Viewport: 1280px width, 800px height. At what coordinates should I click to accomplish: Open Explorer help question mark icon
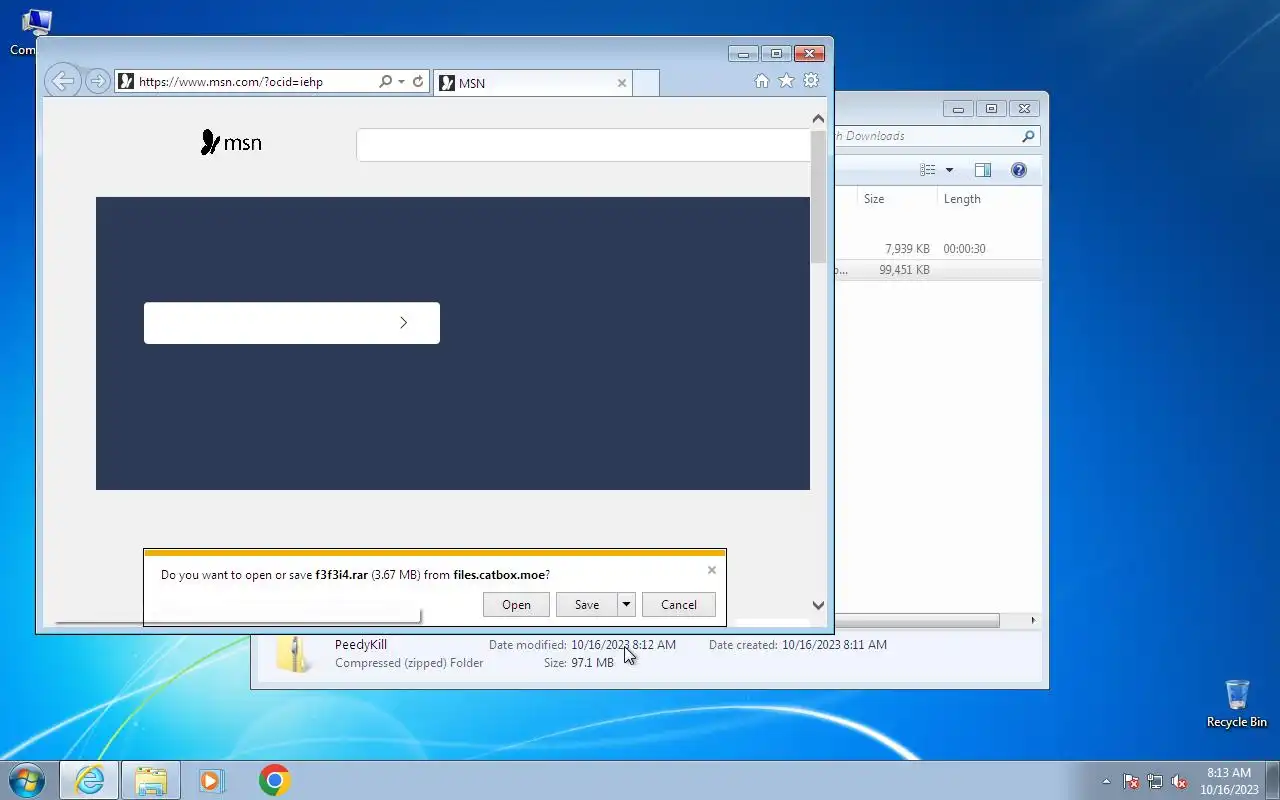(1019, 170)
